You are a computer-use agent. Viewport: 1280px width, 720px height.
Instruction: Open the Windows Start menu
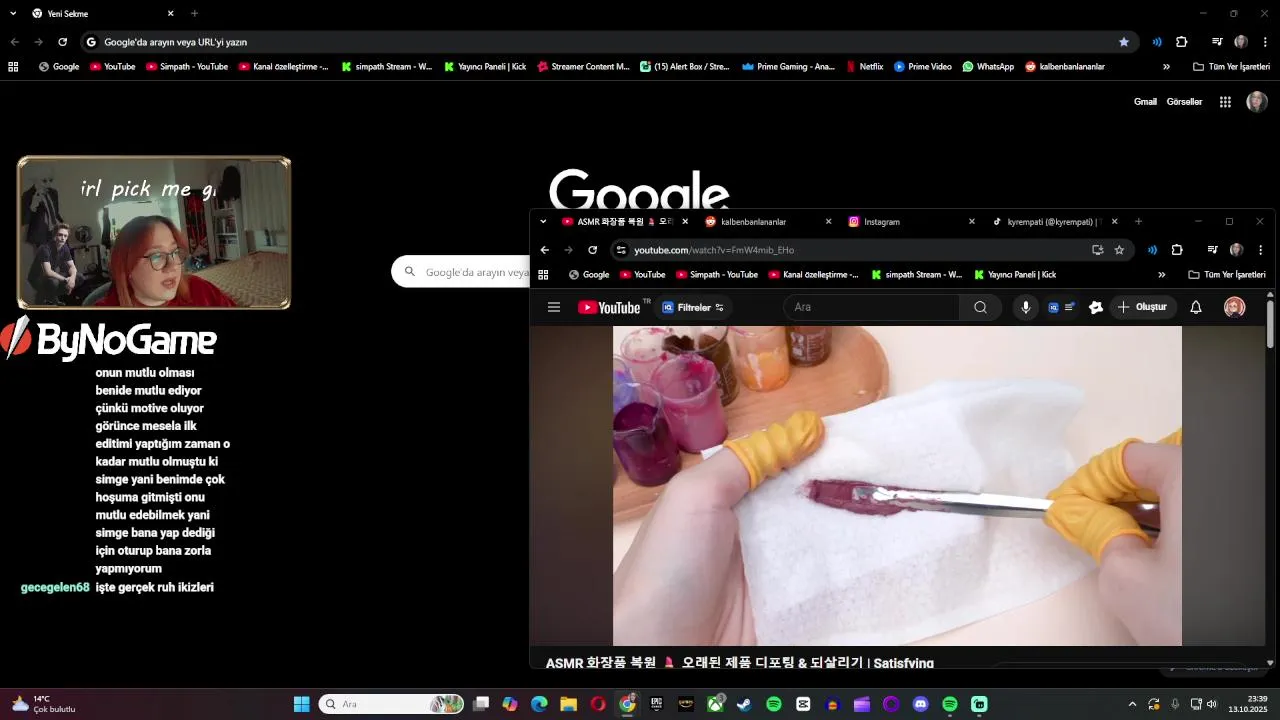(301, 704)
